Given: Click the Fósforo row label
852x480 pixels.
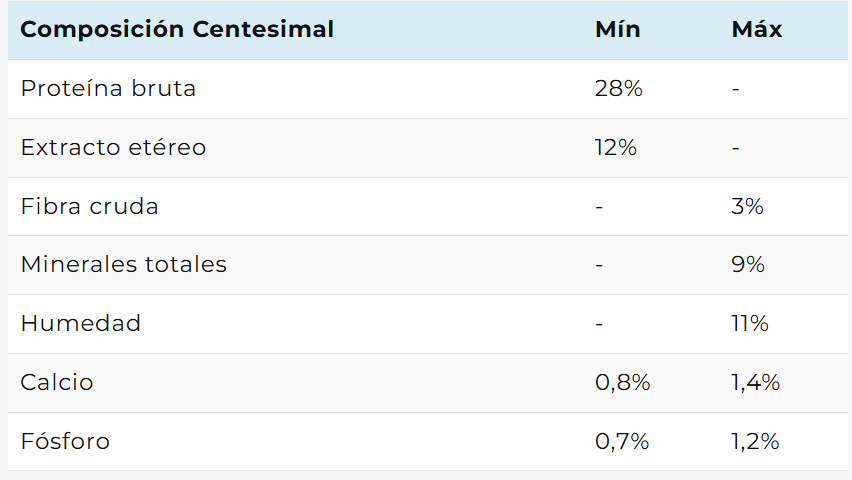Looking at the screenshot, I should [x=65, y=442].
